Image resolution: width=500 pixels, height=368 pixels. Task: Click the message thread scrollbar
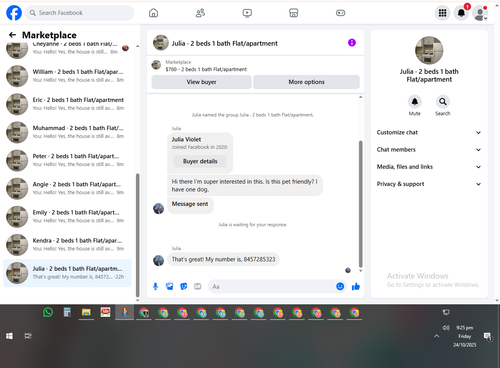tap(360, 204)
